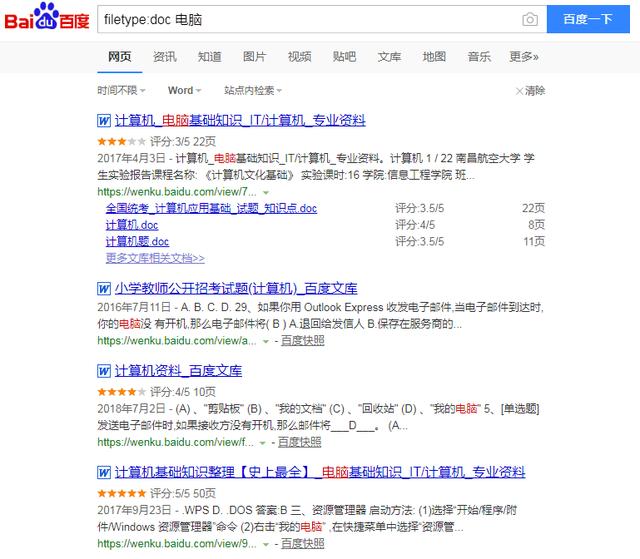Image resolution: width=640 pixels, height=559 pixels.
Task: Click the 百度一下 search button
Action: point(588,19)
